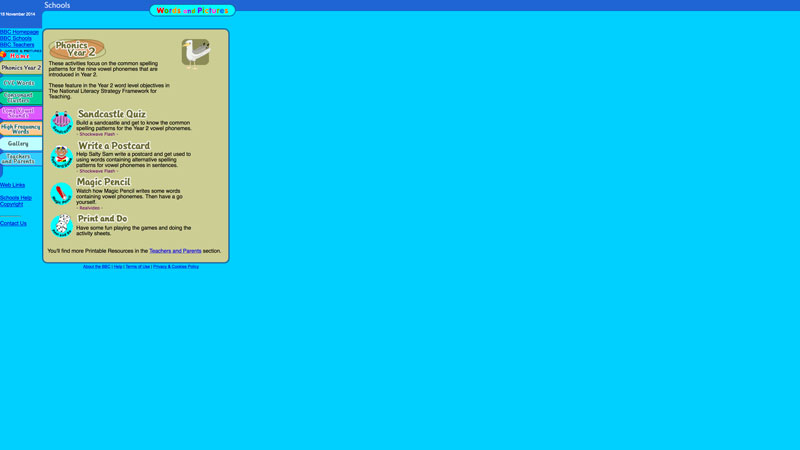
Task: Open the Gallery sidebar tab
Action: (x=20, y=144)
